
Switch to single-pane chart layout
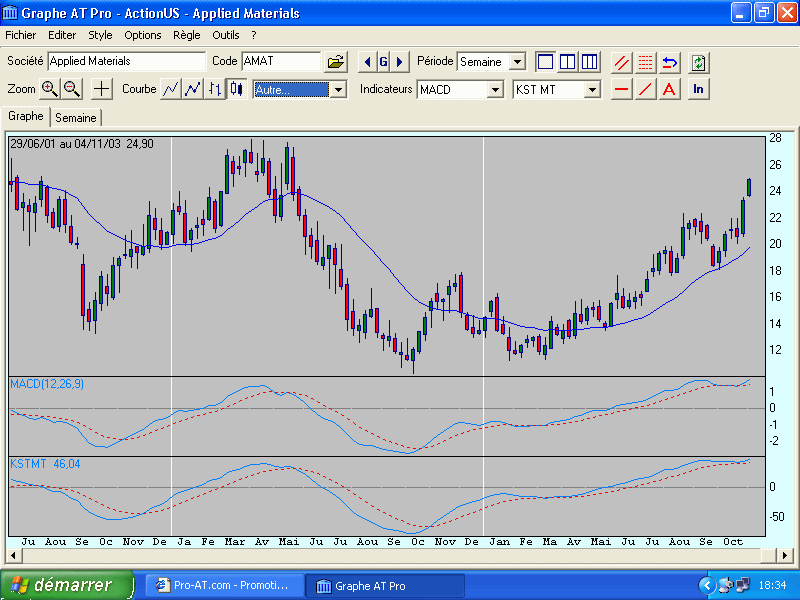545,62
